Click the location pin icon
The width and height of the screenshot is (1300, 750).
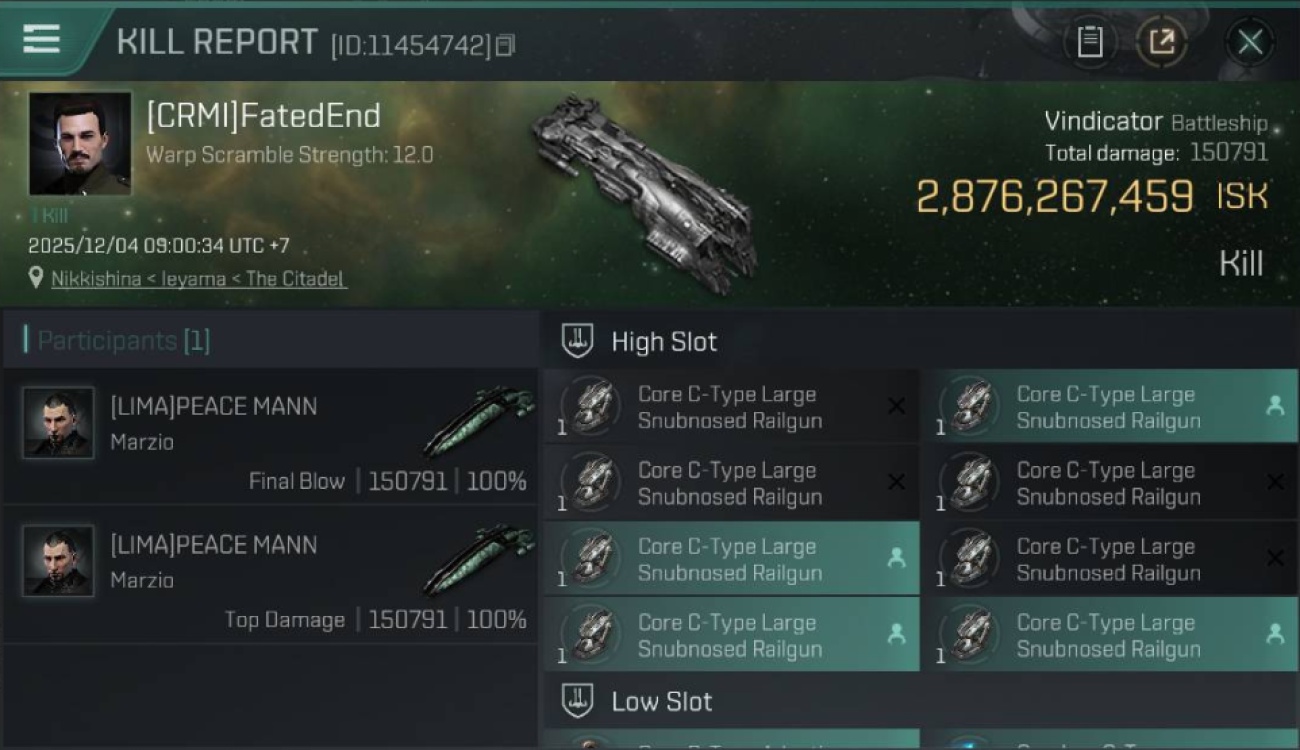[x=36, y=278]
